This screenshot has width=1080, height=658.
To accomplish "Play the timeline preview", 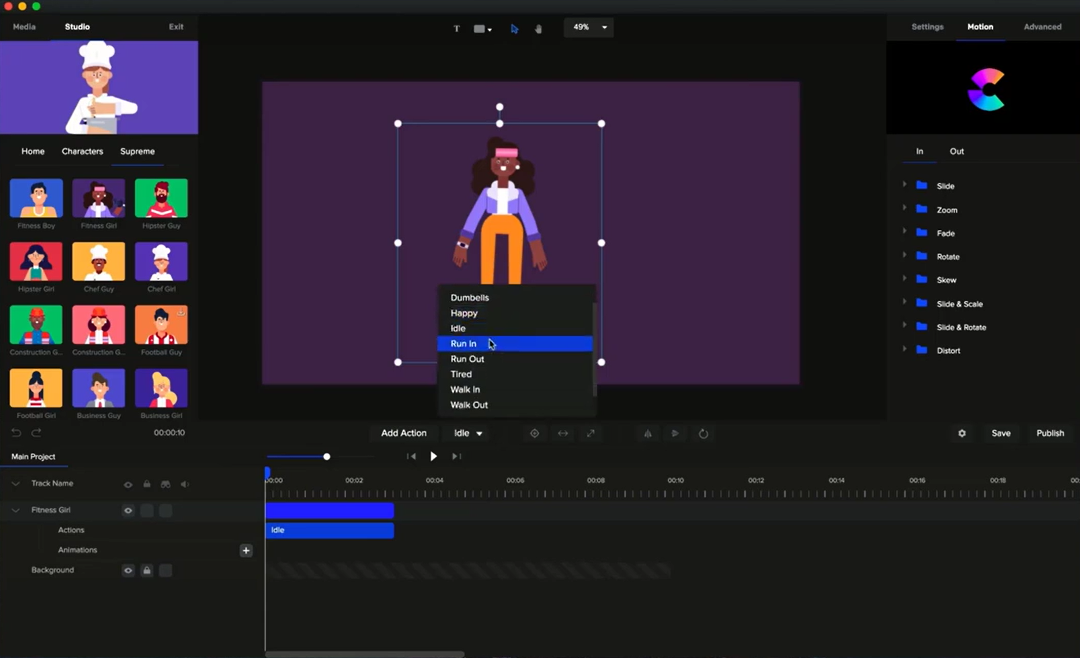I will [433, 456].
